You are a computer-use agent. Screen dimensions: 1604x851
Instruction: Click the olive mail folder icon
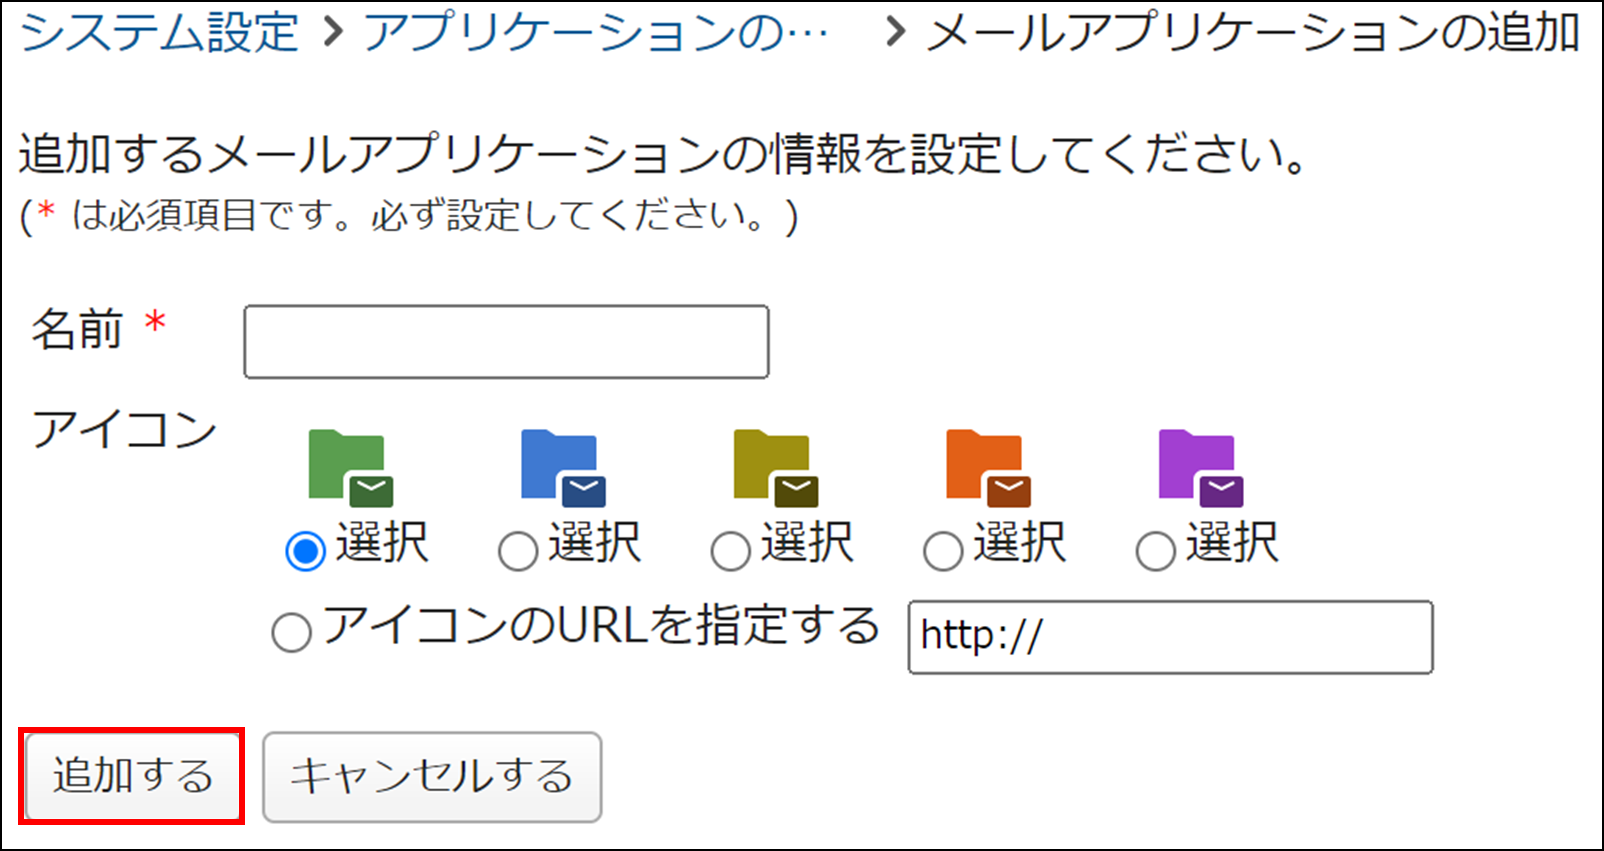(x=775, y=468)
